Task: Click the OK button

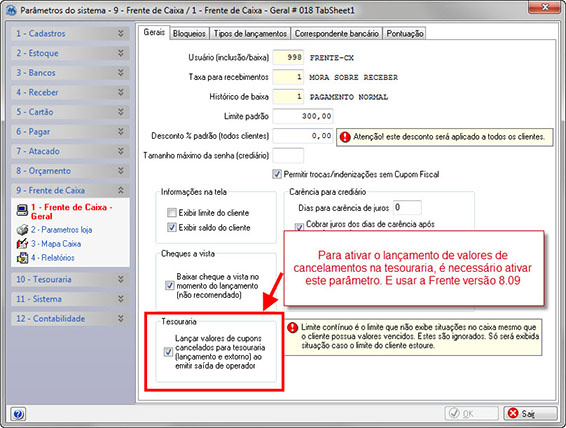Action: 471,413
